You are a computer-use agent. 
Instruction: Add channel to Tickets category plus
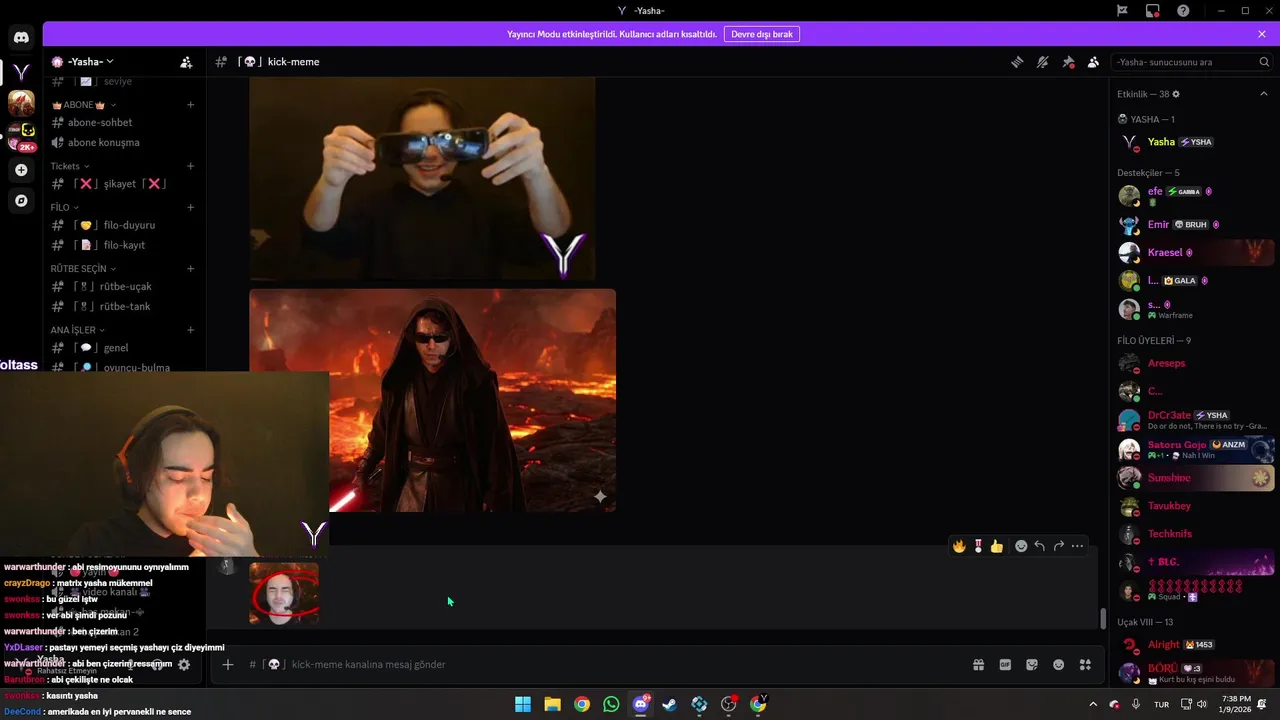pyautogui.click(x=190, y=166)
